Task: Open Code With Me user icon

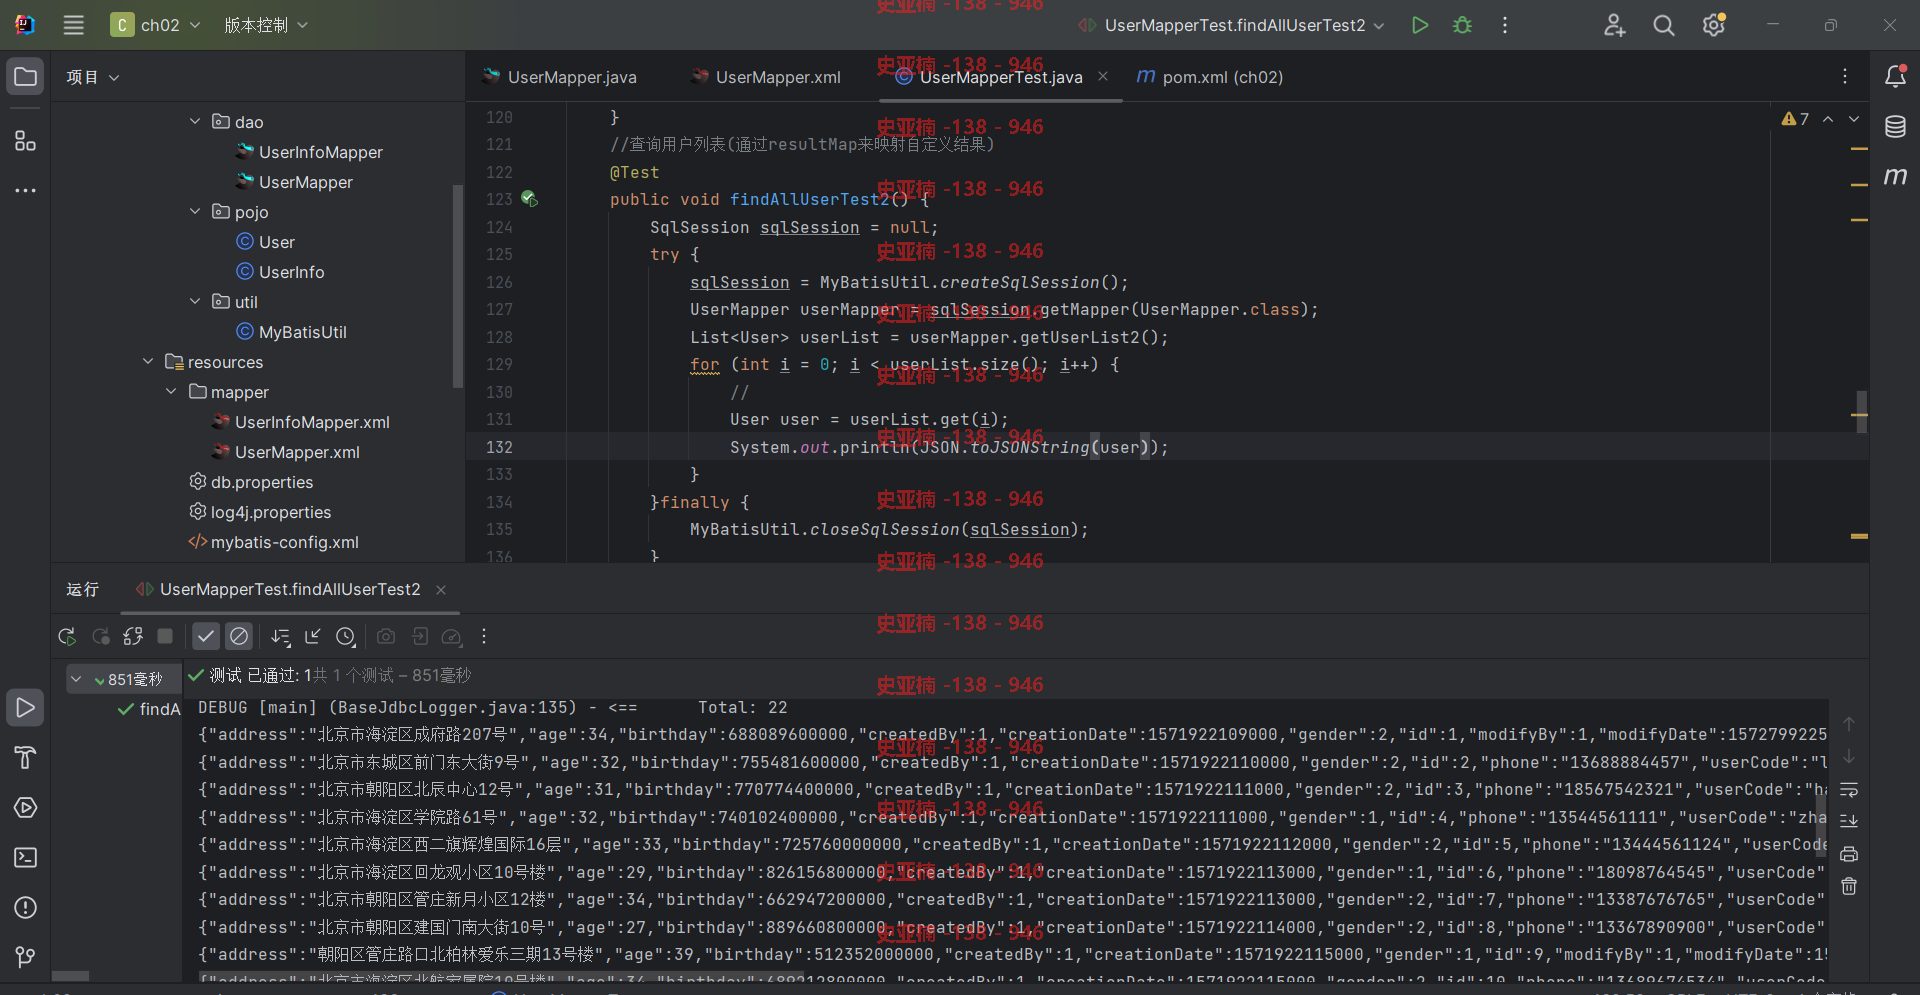Action: pyautogui.click(x=1614, y=25)
